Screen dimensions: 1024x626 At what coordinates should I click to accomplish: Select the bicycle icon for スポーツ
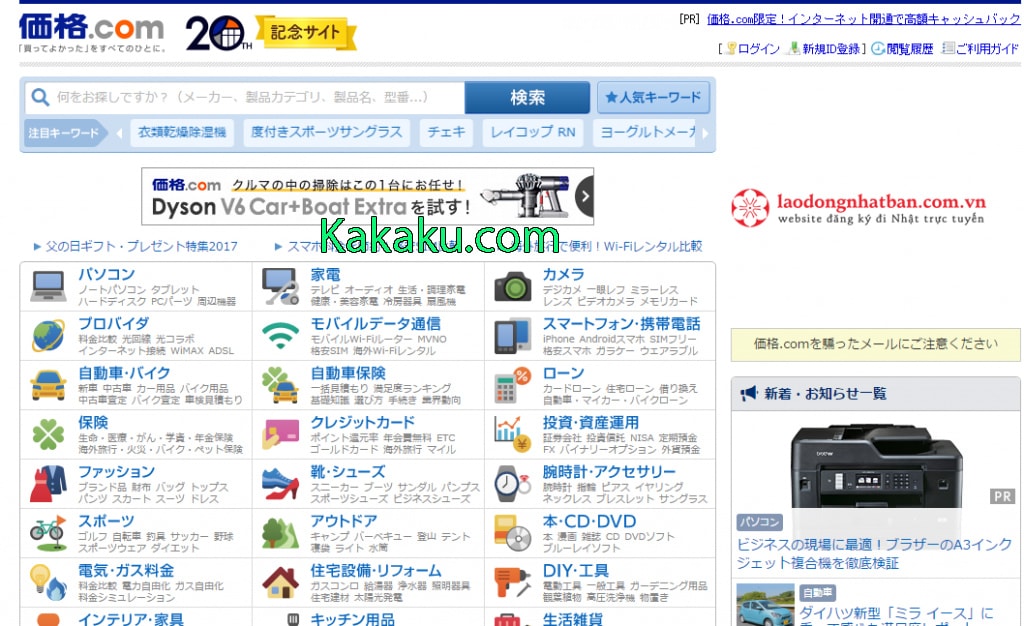[x=45, y=533]
